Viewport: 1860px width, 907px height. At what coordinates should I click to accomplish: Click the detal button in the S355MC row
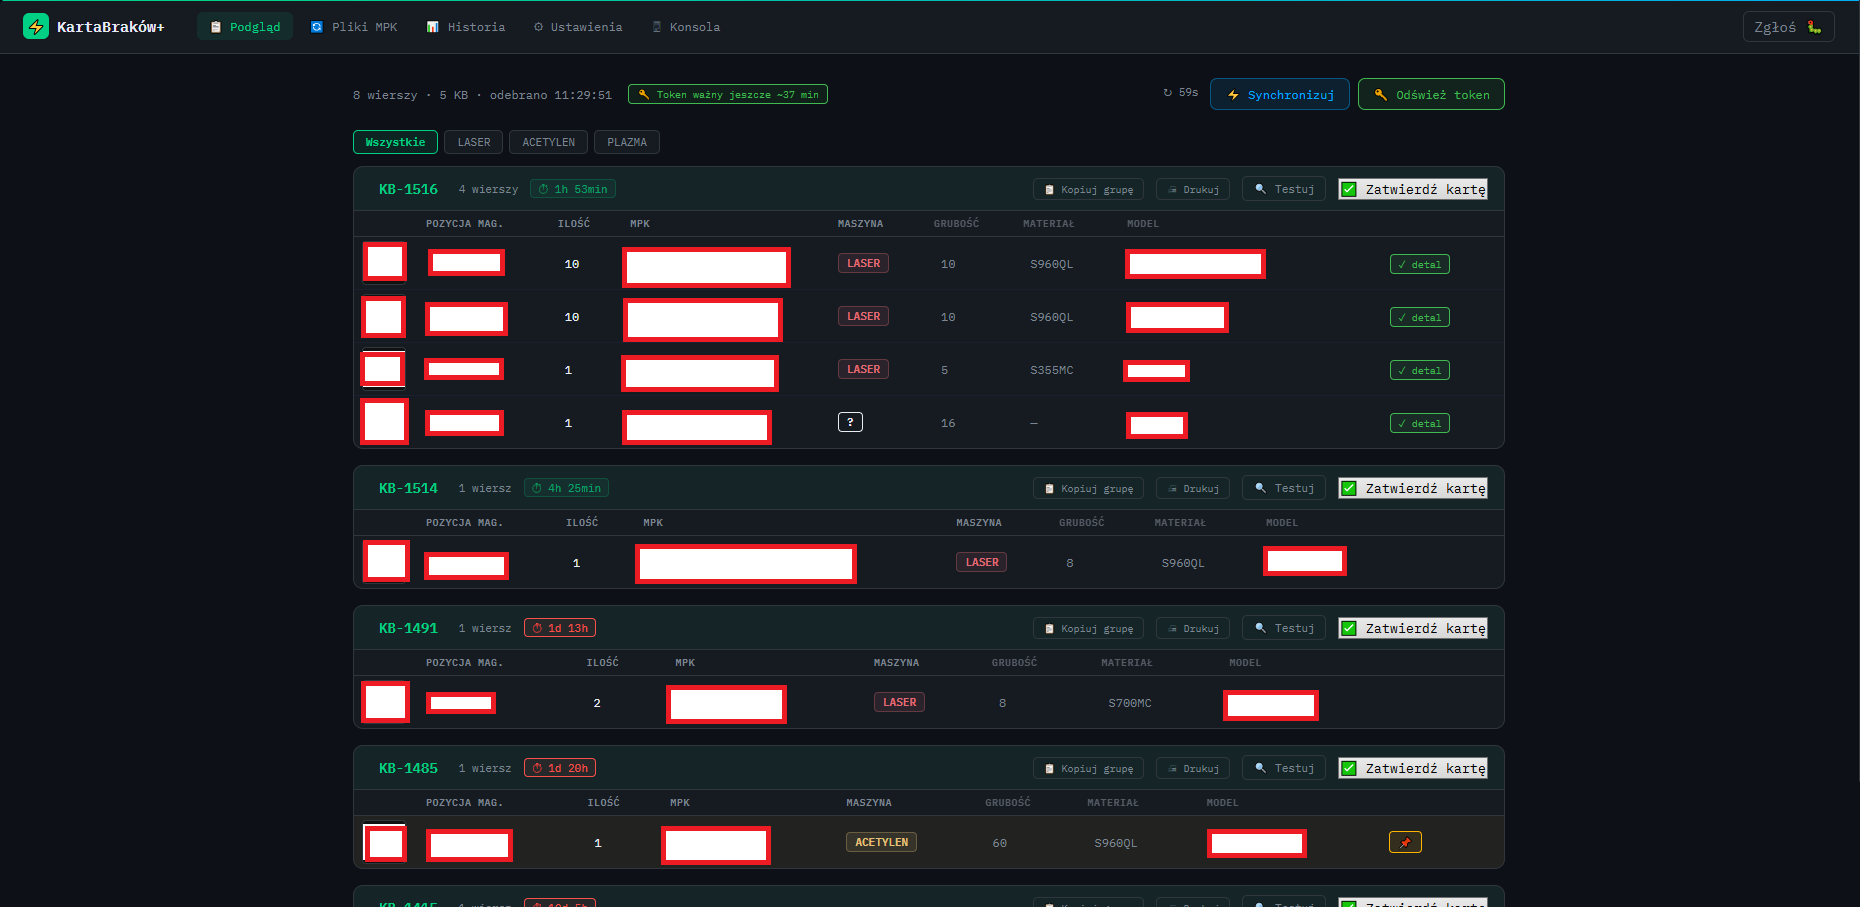[x=1420, y=371]
